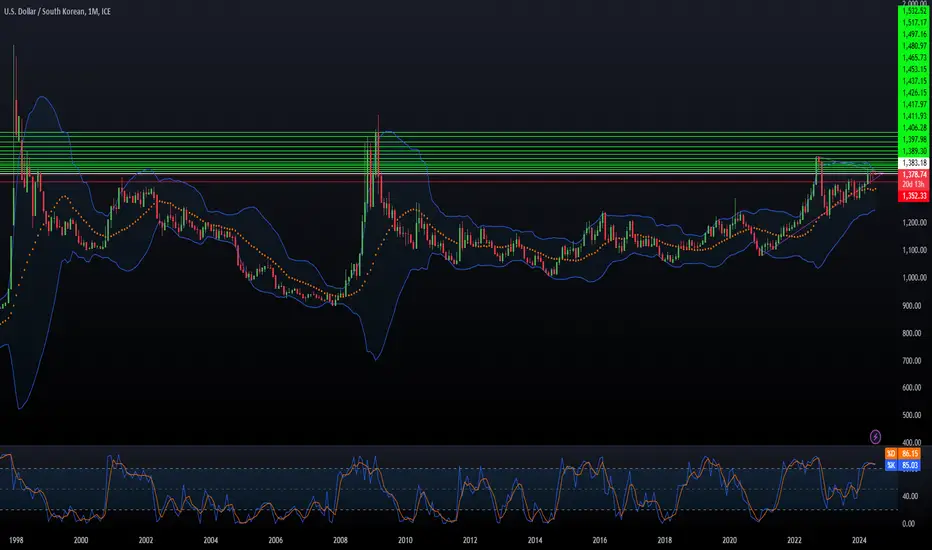Click the 2014 time axis label
932x550 pixels.
[534, 540]
